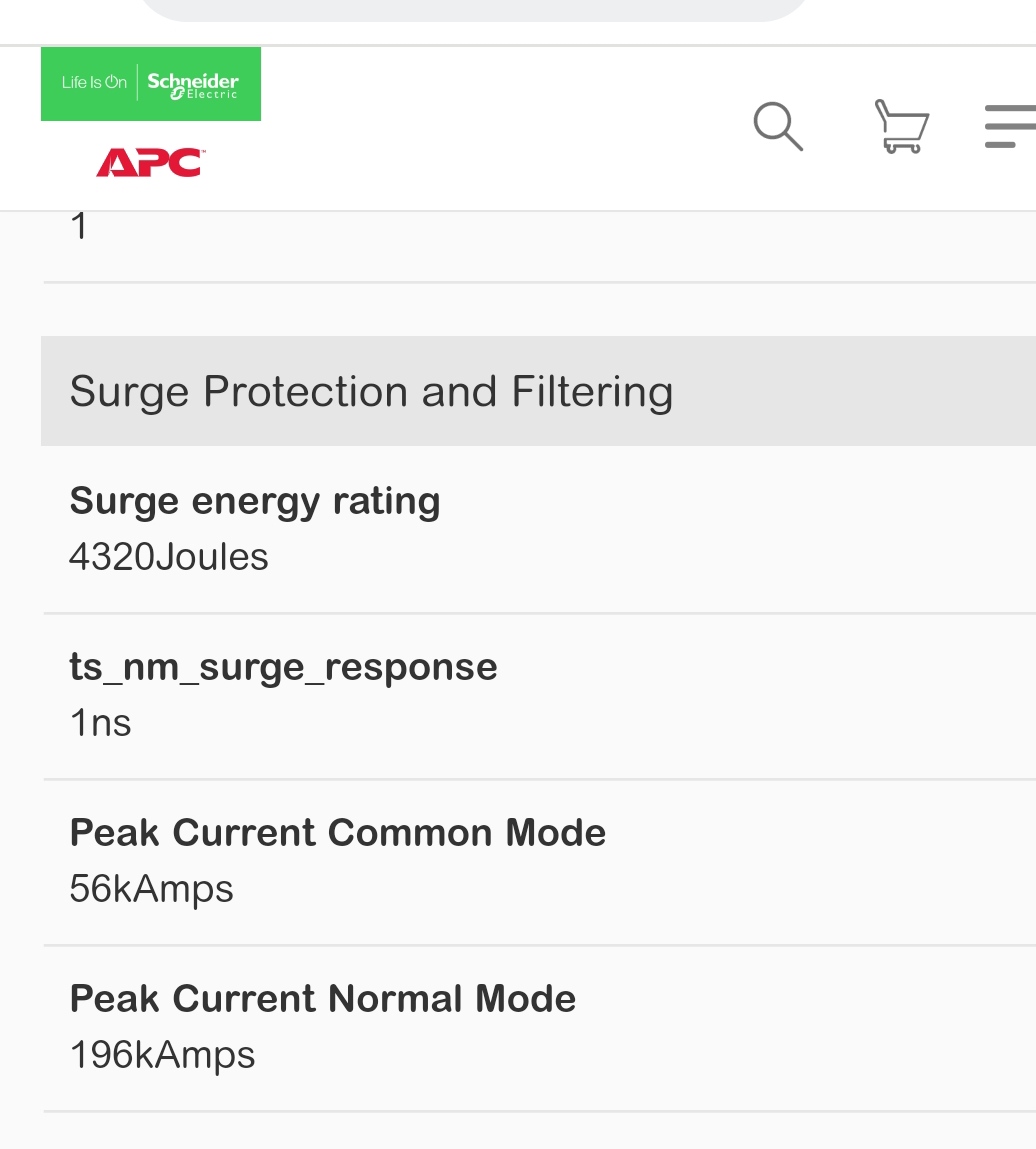Collapse the Surge Protection and Filtering section

(539, 391)
